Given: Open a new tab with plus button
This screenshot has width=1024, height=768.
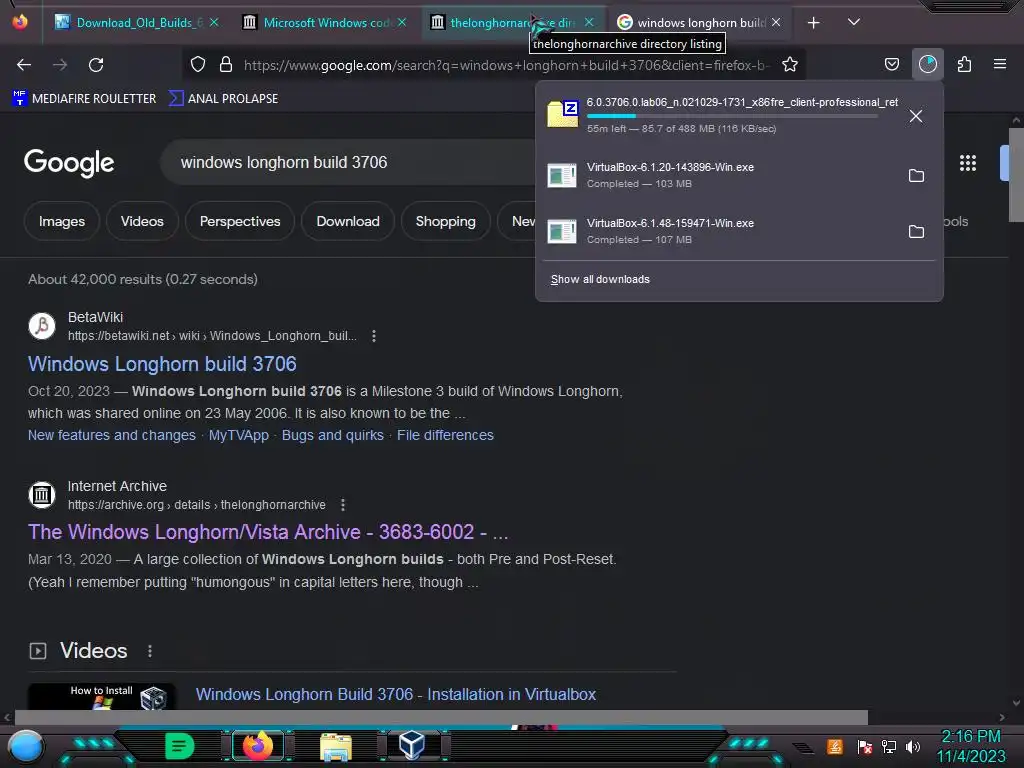Looking at the screenshot, I should (x=813, y=23).
